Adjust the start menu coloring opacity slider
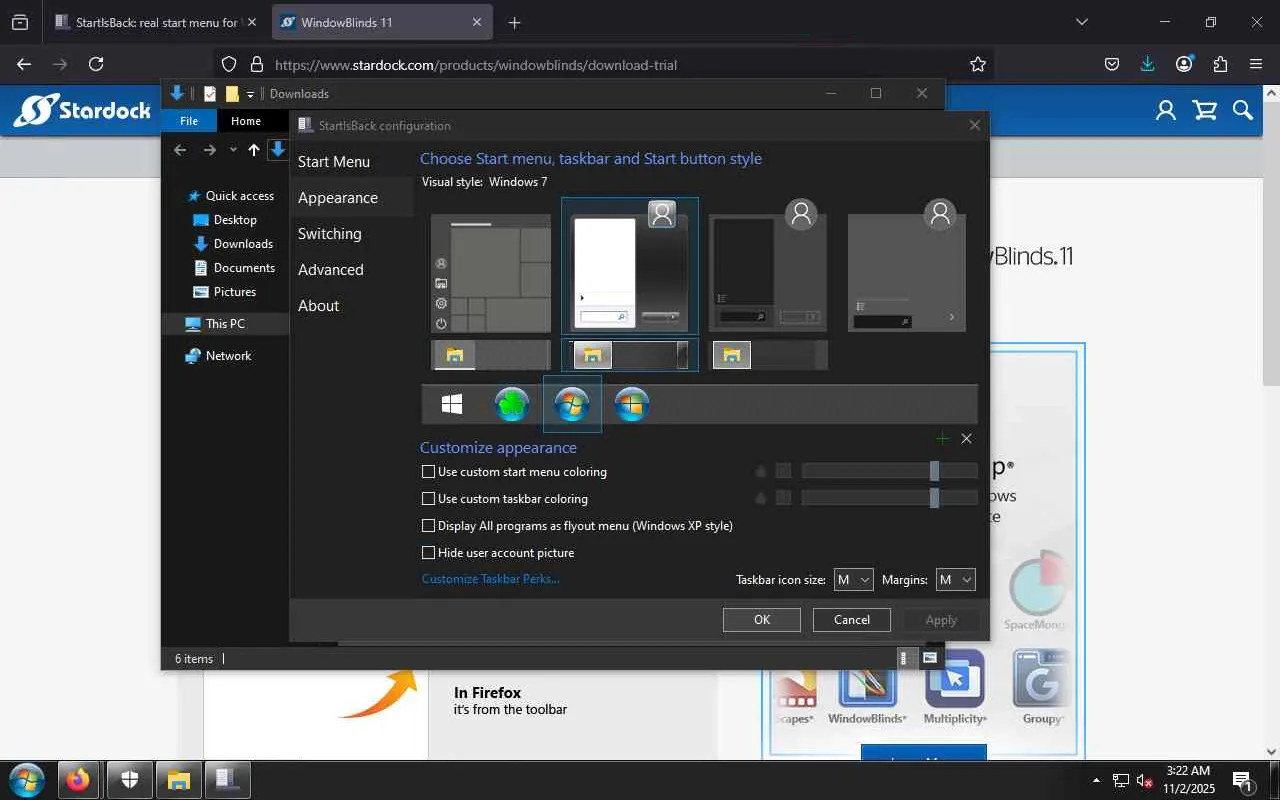Viewport: 1280px width, 800px height. pyautogui.click(x=934, y=471)
